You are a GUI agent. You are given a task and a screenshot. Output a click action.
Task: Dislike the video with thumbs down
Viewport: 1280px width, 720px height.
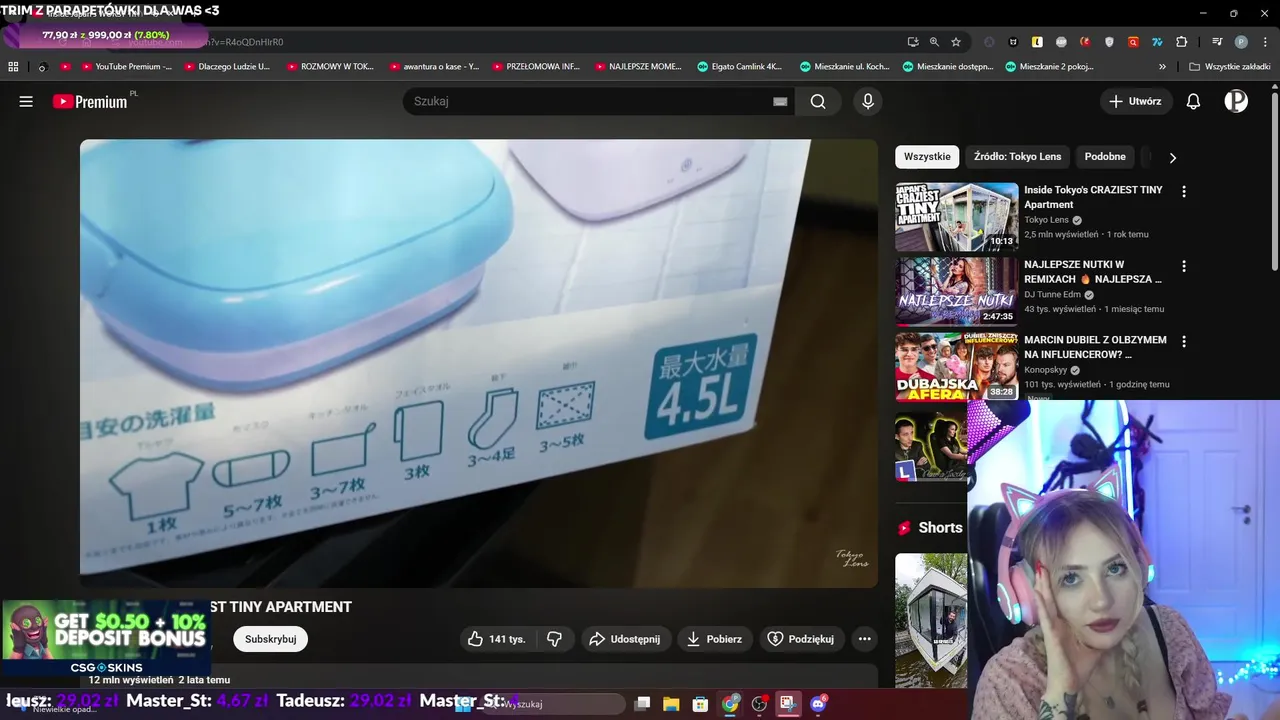554,639
